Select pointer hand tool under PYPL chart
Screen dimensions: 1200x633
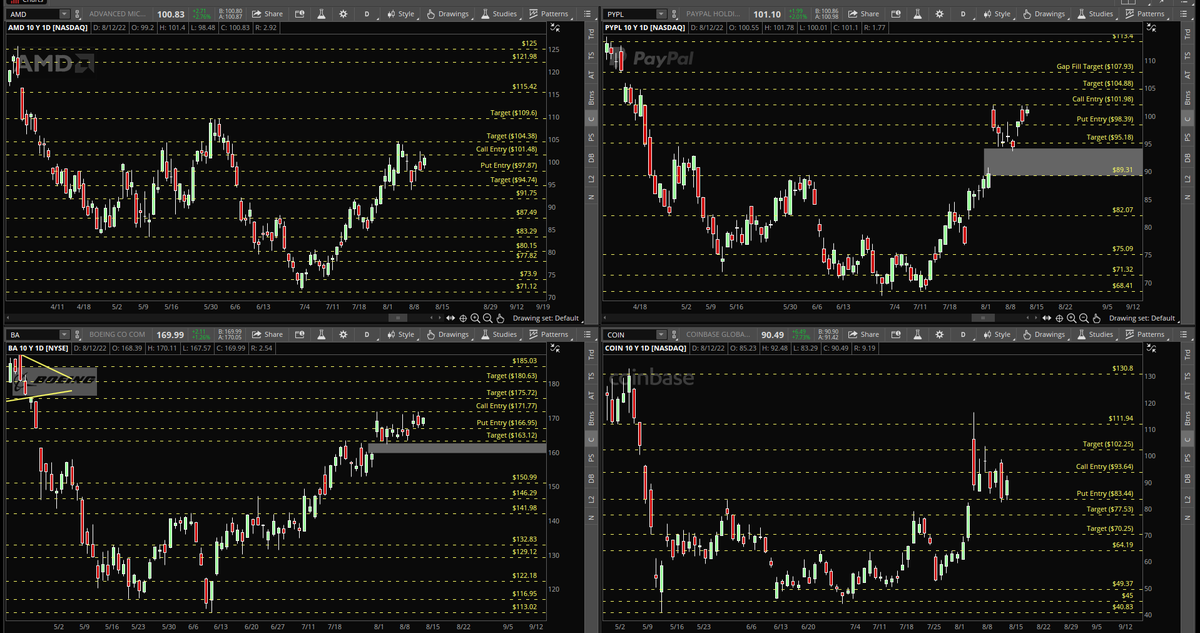coord(1097,318)
